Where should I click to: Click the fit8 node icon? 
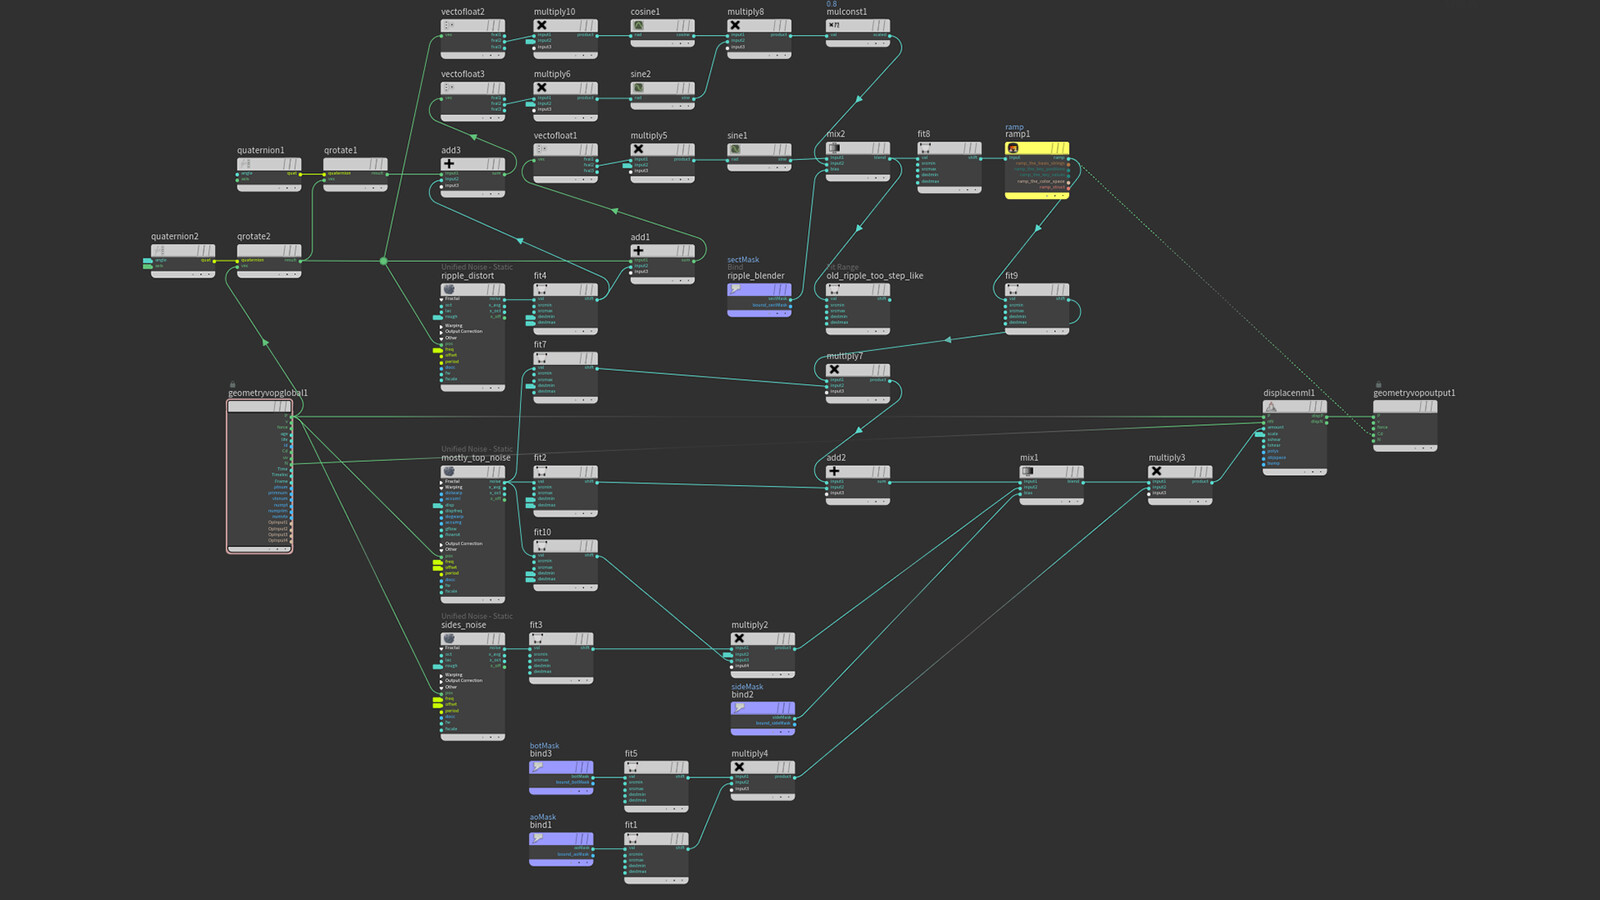point(925,147)
